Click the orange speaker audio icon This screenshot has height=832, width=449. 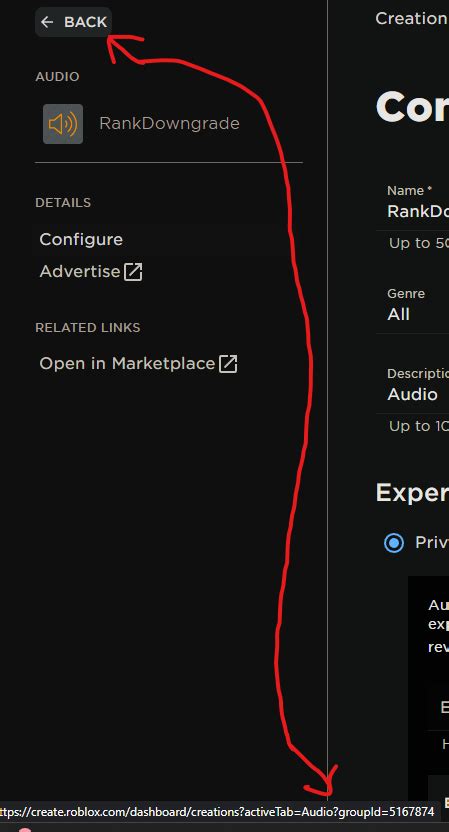[63, 124]
